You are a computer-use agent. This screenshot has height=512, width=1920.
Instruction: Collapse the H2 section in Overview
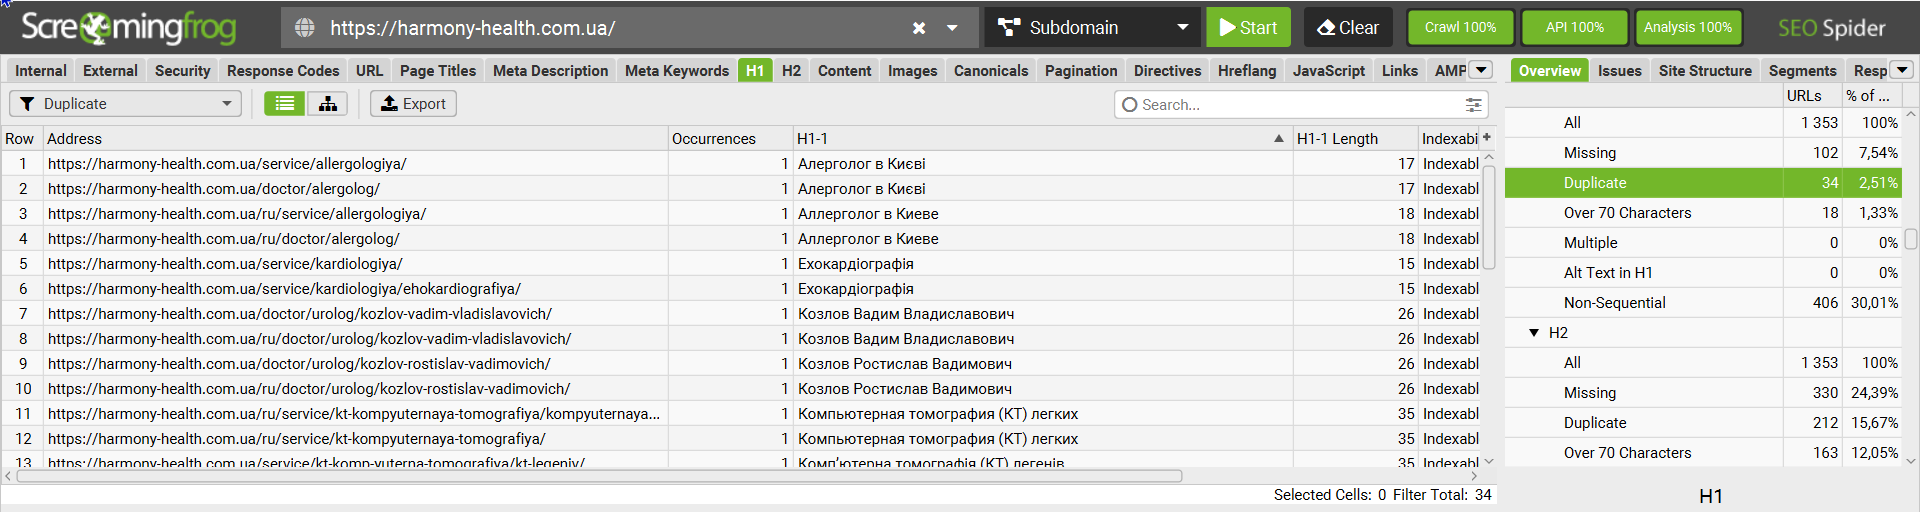pos(1534,333)
